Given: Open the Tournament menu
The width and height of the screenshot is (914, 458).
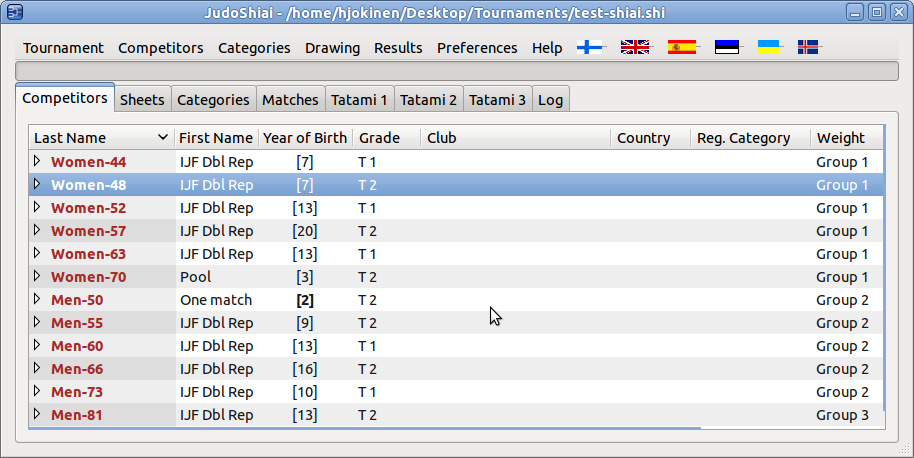Looking at the screenshot, I should pyautogui.click(x=63, y=48).
